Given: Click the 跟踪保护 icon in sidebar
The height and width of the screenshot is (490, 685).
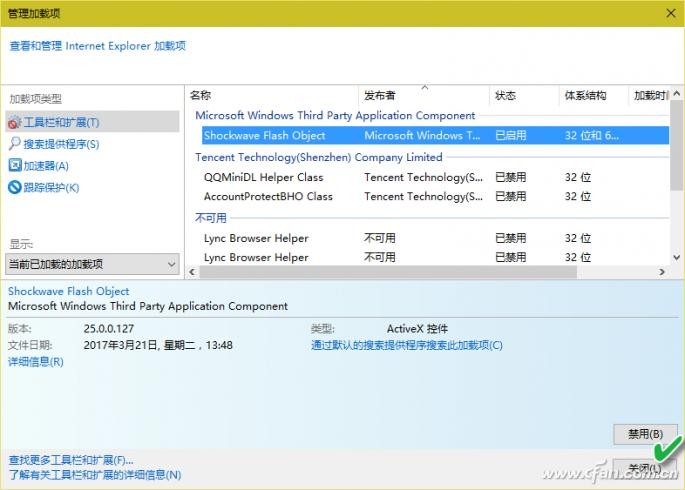Looking at the screenshot, I should click(x=15, y=187).
